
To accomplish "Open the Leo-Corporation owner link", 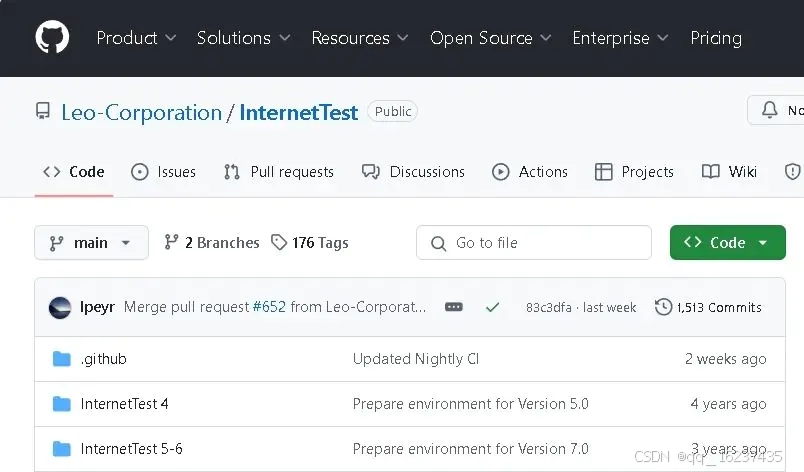I will [141, 112].
